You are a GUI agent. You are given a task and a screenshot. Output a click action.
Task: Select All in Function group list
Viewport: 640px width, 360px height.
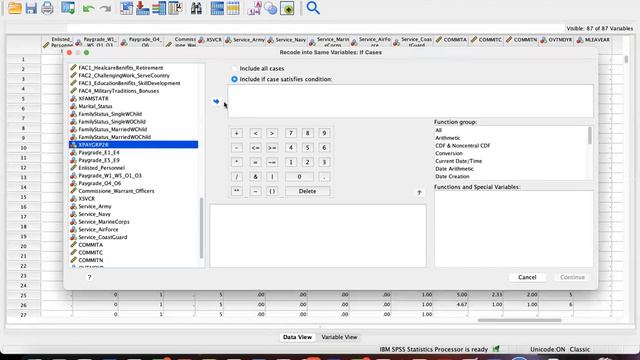coord(438,130)
